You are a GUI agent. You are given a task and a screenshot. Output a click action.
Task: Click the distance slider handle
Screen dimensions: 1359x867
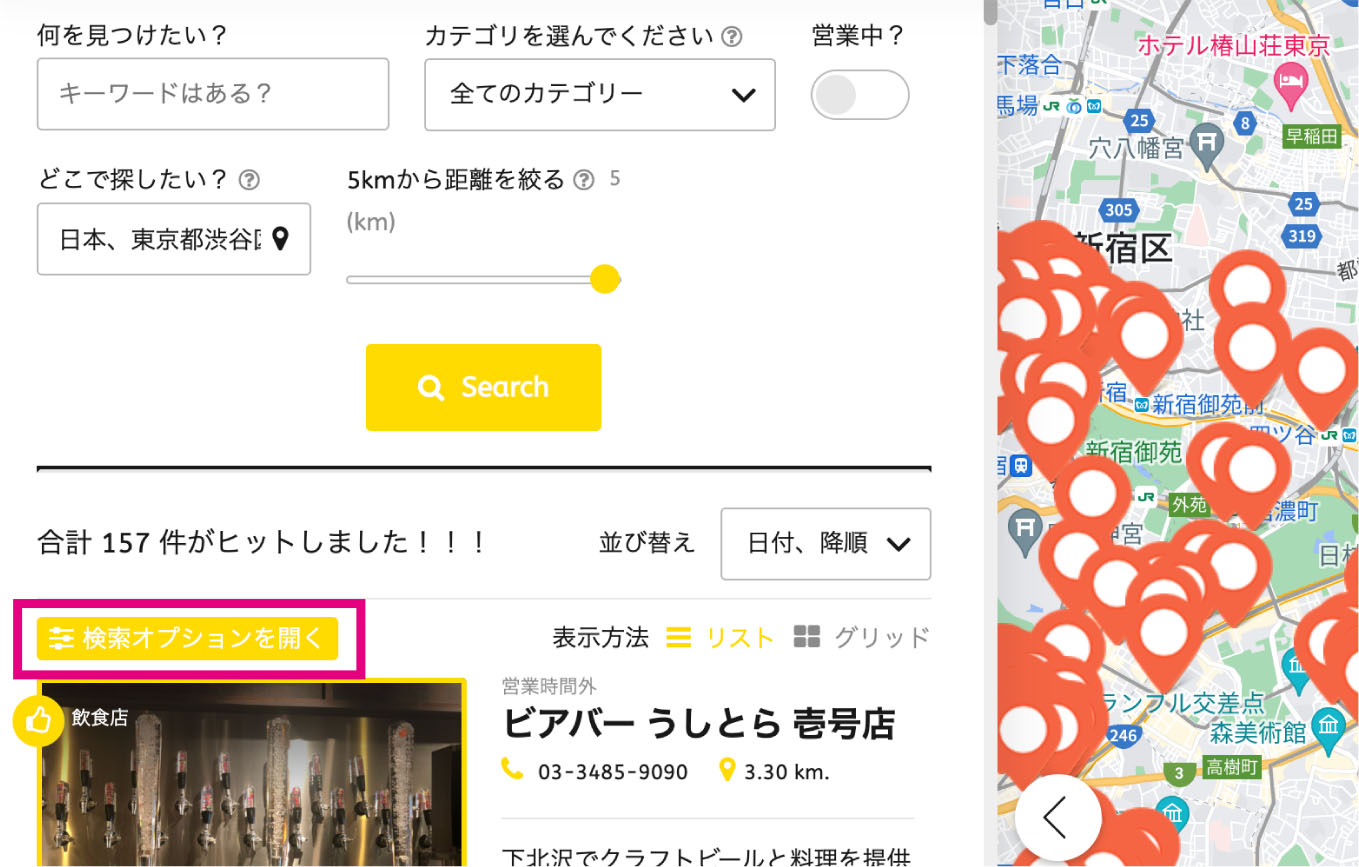click(x=604, y=279)
